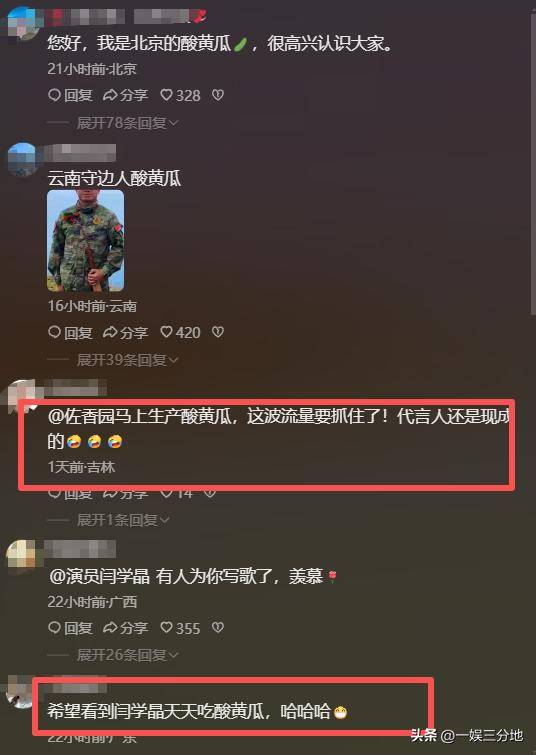Share the Guangxi comment about writing a song
Screen dimensions: 536x755
click(125, 628)
